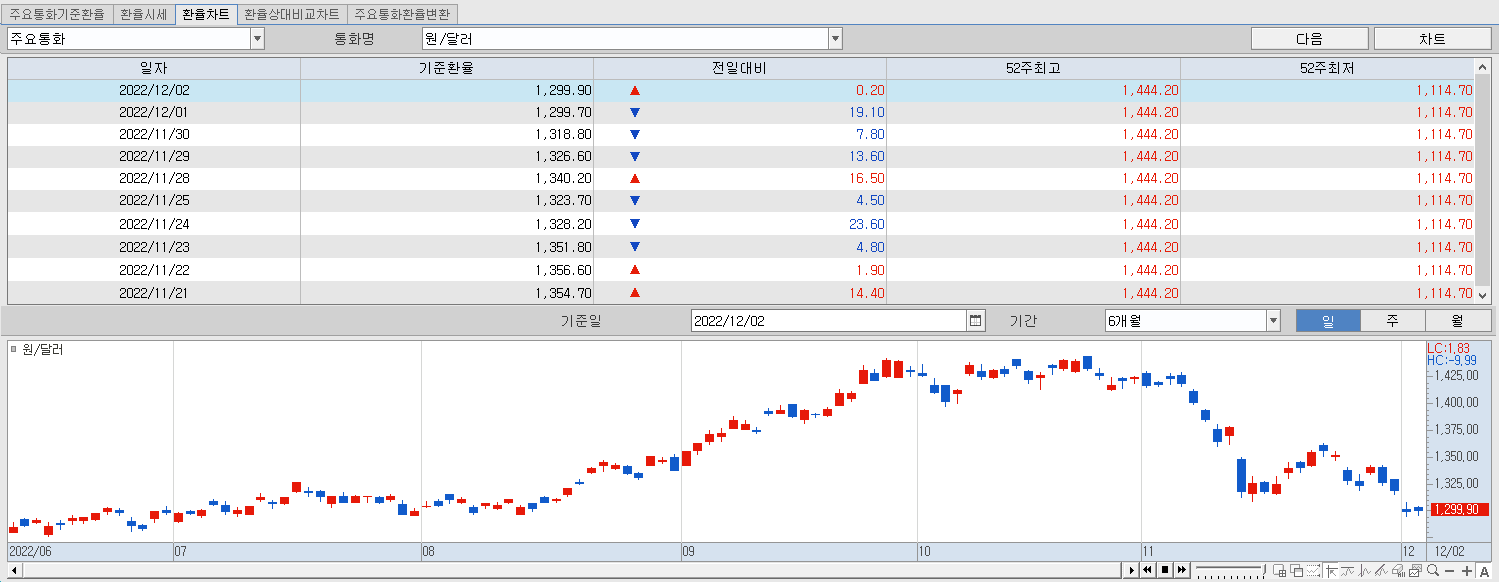Select the 2022/11/30 date cell

tap(154, 134)
